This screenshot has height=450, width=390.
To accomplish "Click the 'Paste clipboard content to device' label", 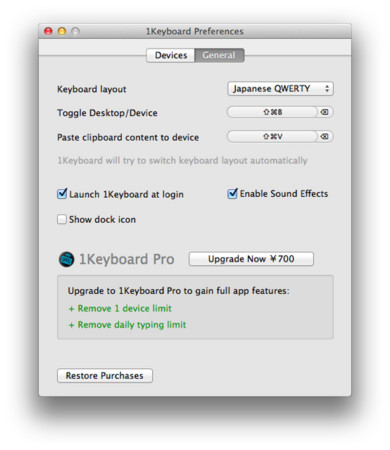I will pos(128,137).
